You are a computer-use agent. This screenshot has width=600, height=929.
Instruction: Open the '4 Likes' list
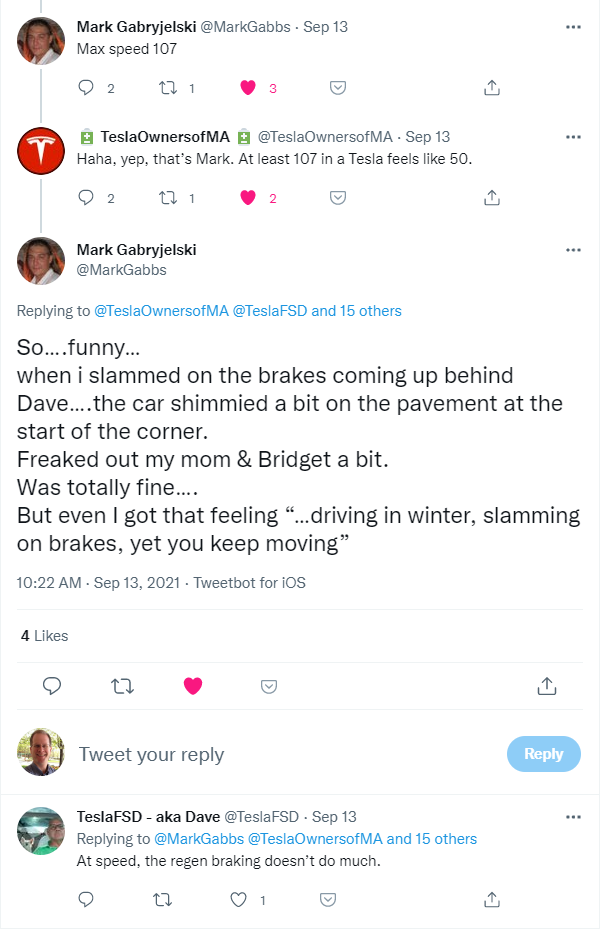click(x=44, y=636)
